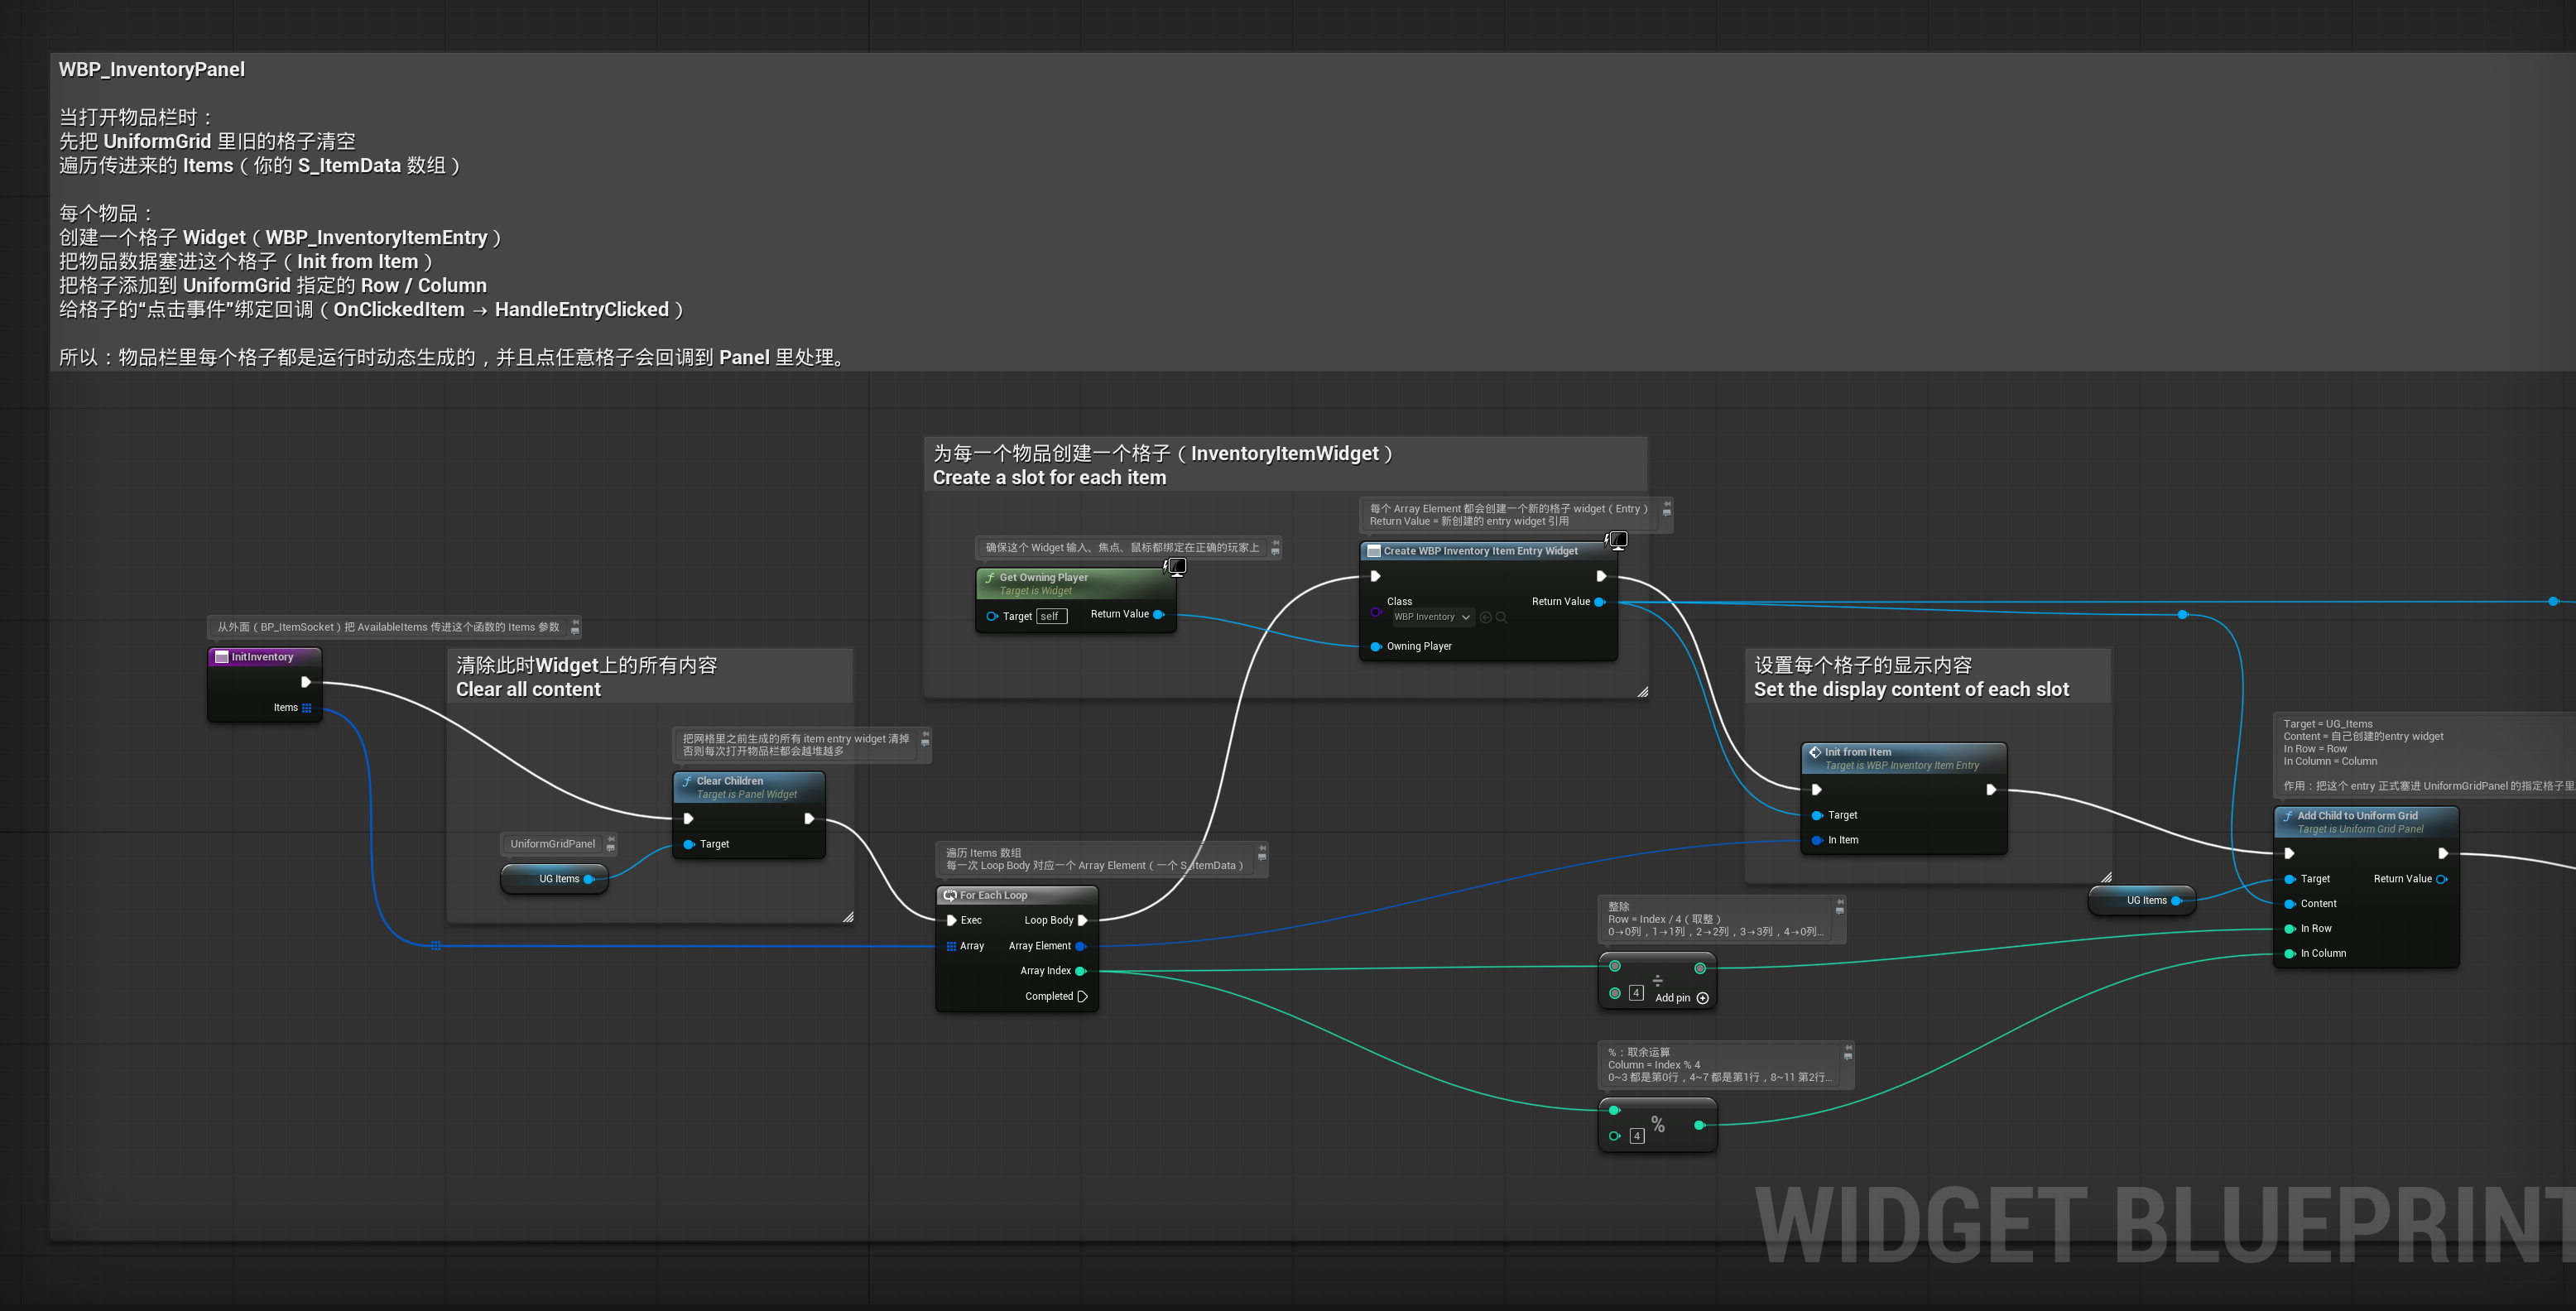The width and height of the screenshot is (2576, 1311).
Task: Click the In Column pin on Add Child node
Action: point(2290,954)
